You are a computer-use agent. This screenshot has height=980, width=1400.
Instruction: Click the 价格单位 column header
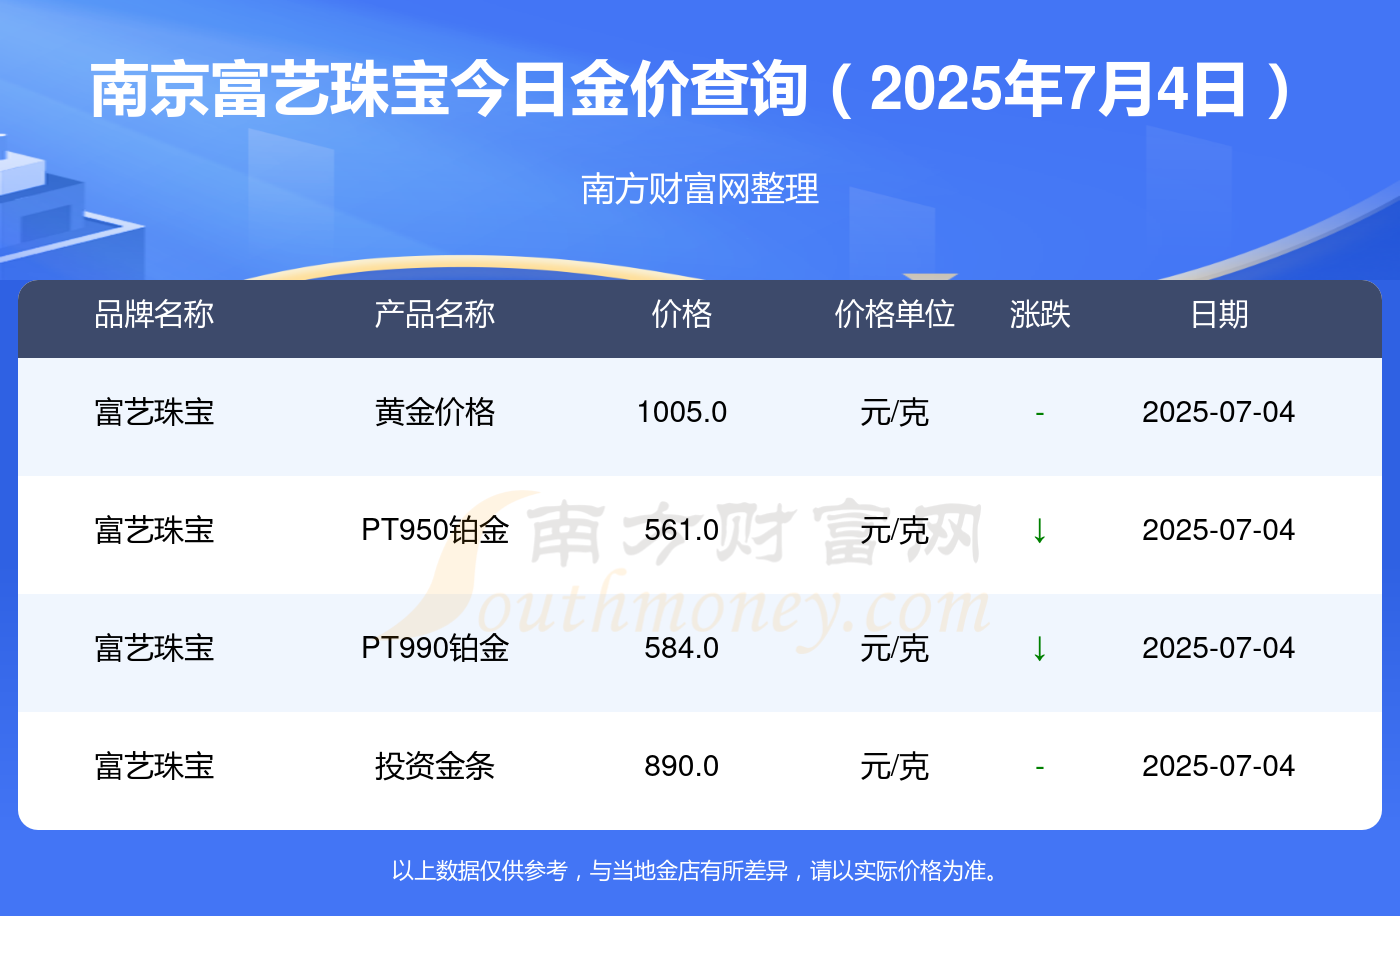(895, 315)
